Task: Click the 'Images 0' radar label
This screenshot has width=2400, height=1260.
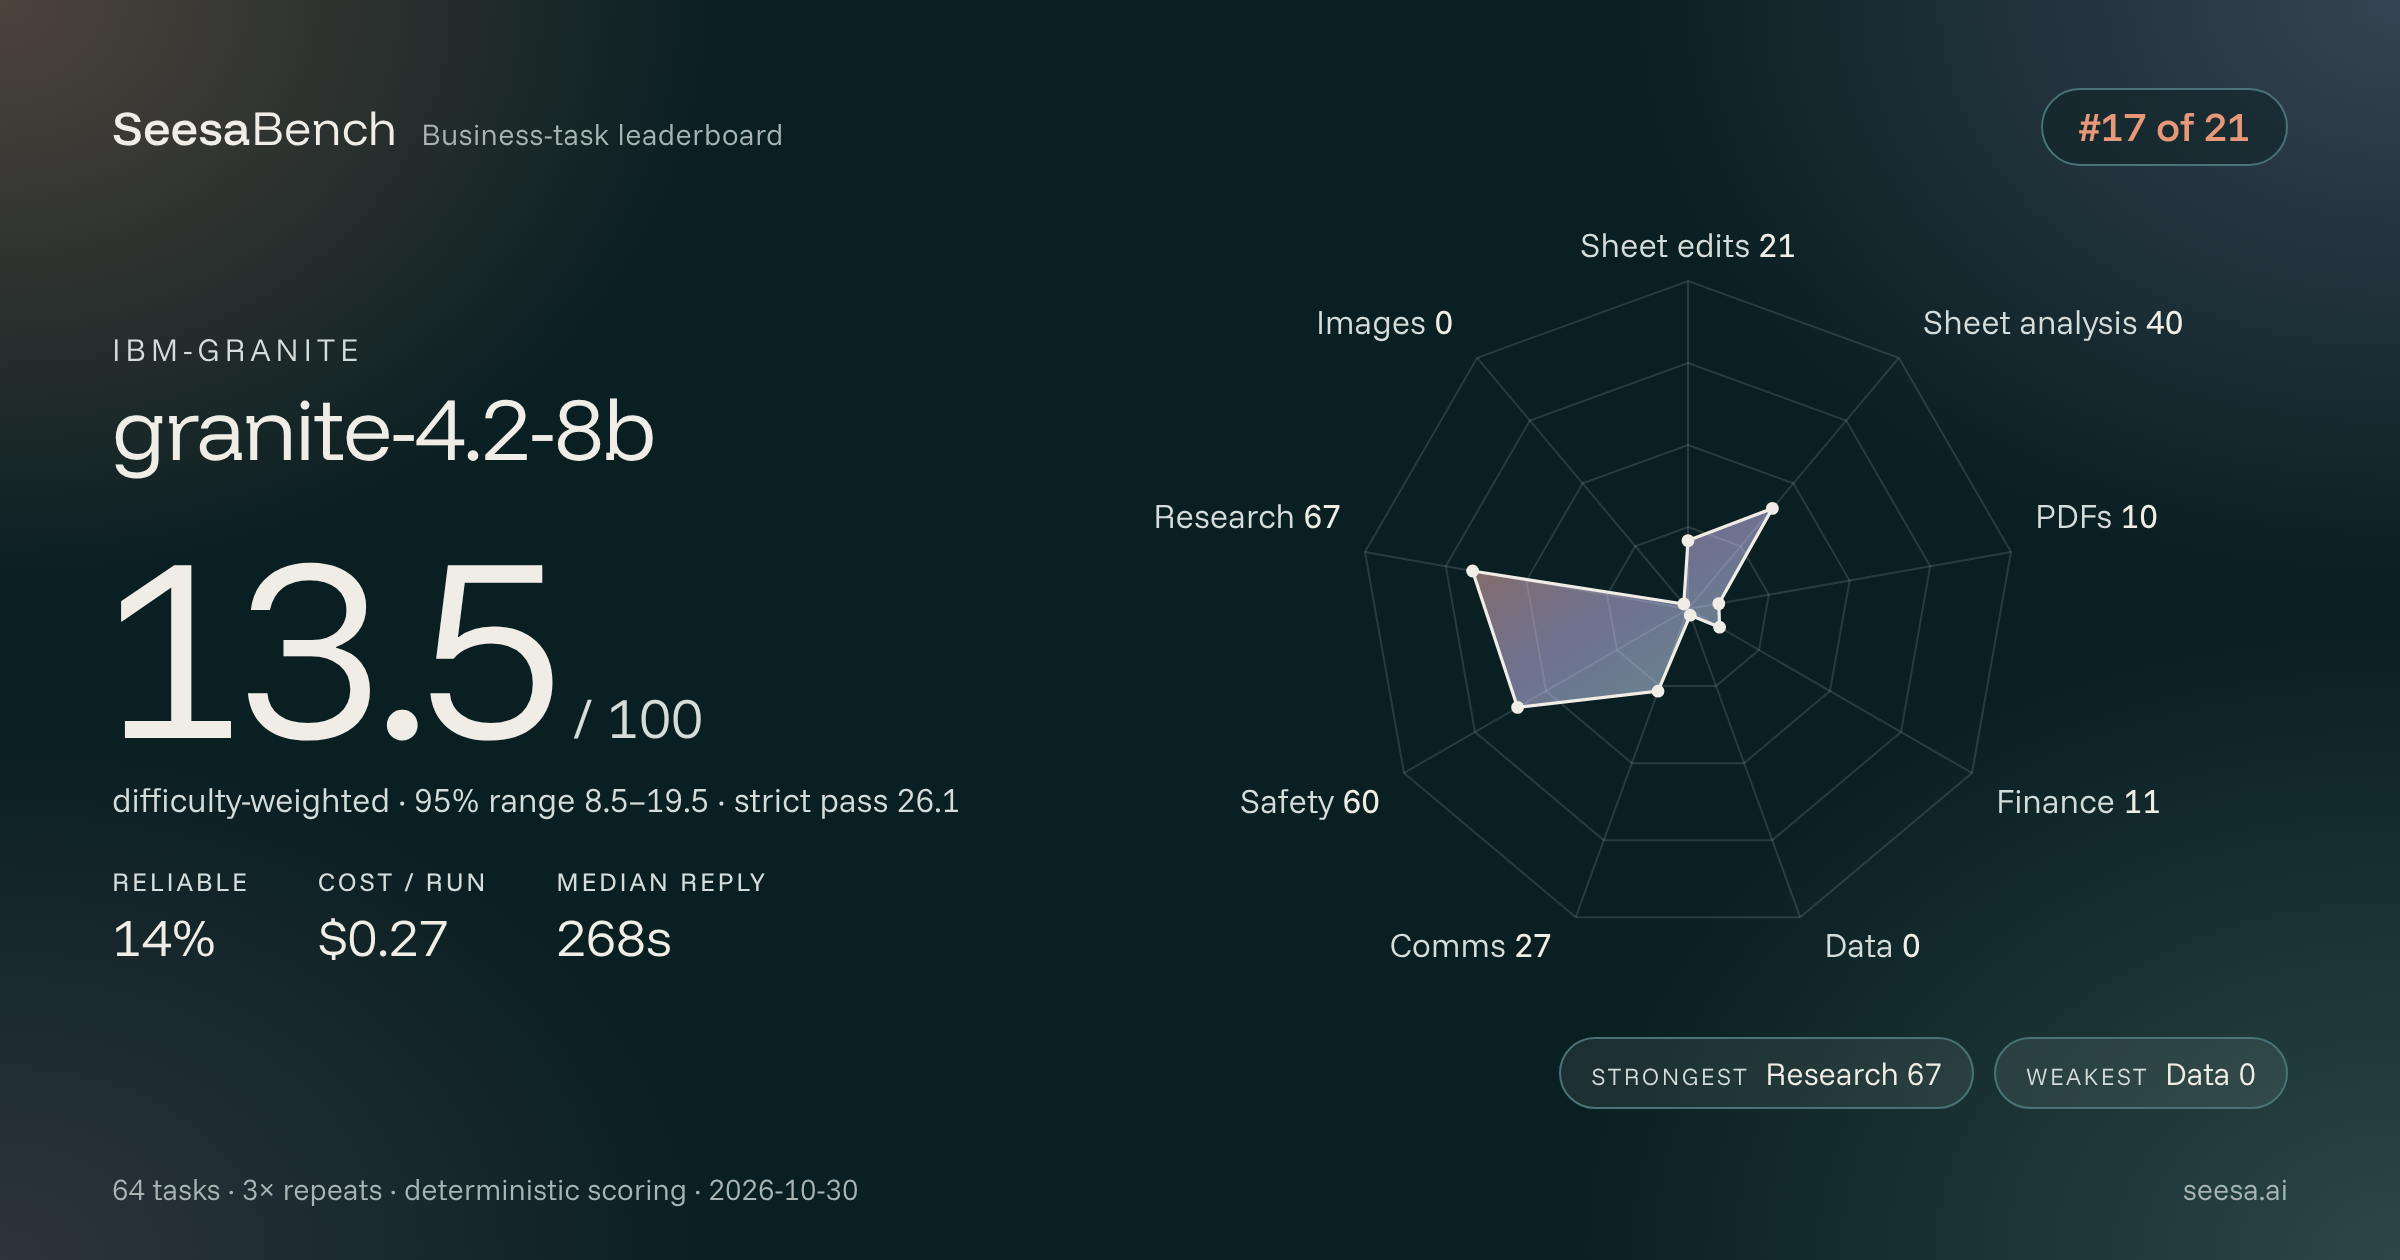Action: pos(1384,323)
